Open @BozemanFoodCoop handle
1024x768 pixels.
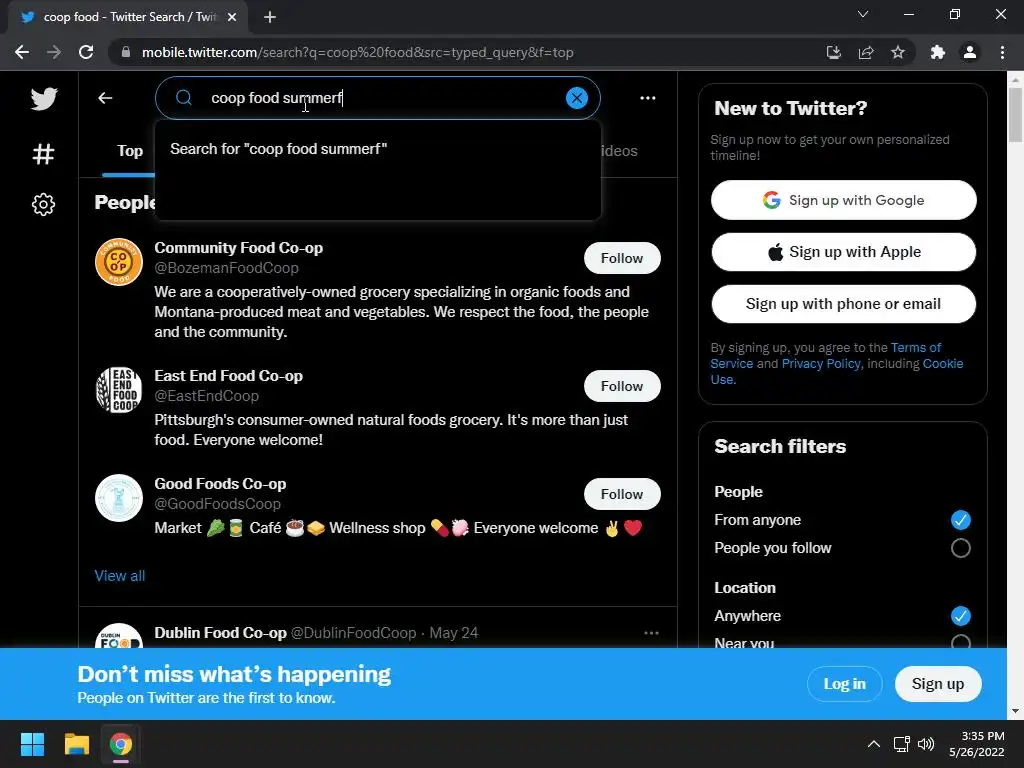point(226,268)
